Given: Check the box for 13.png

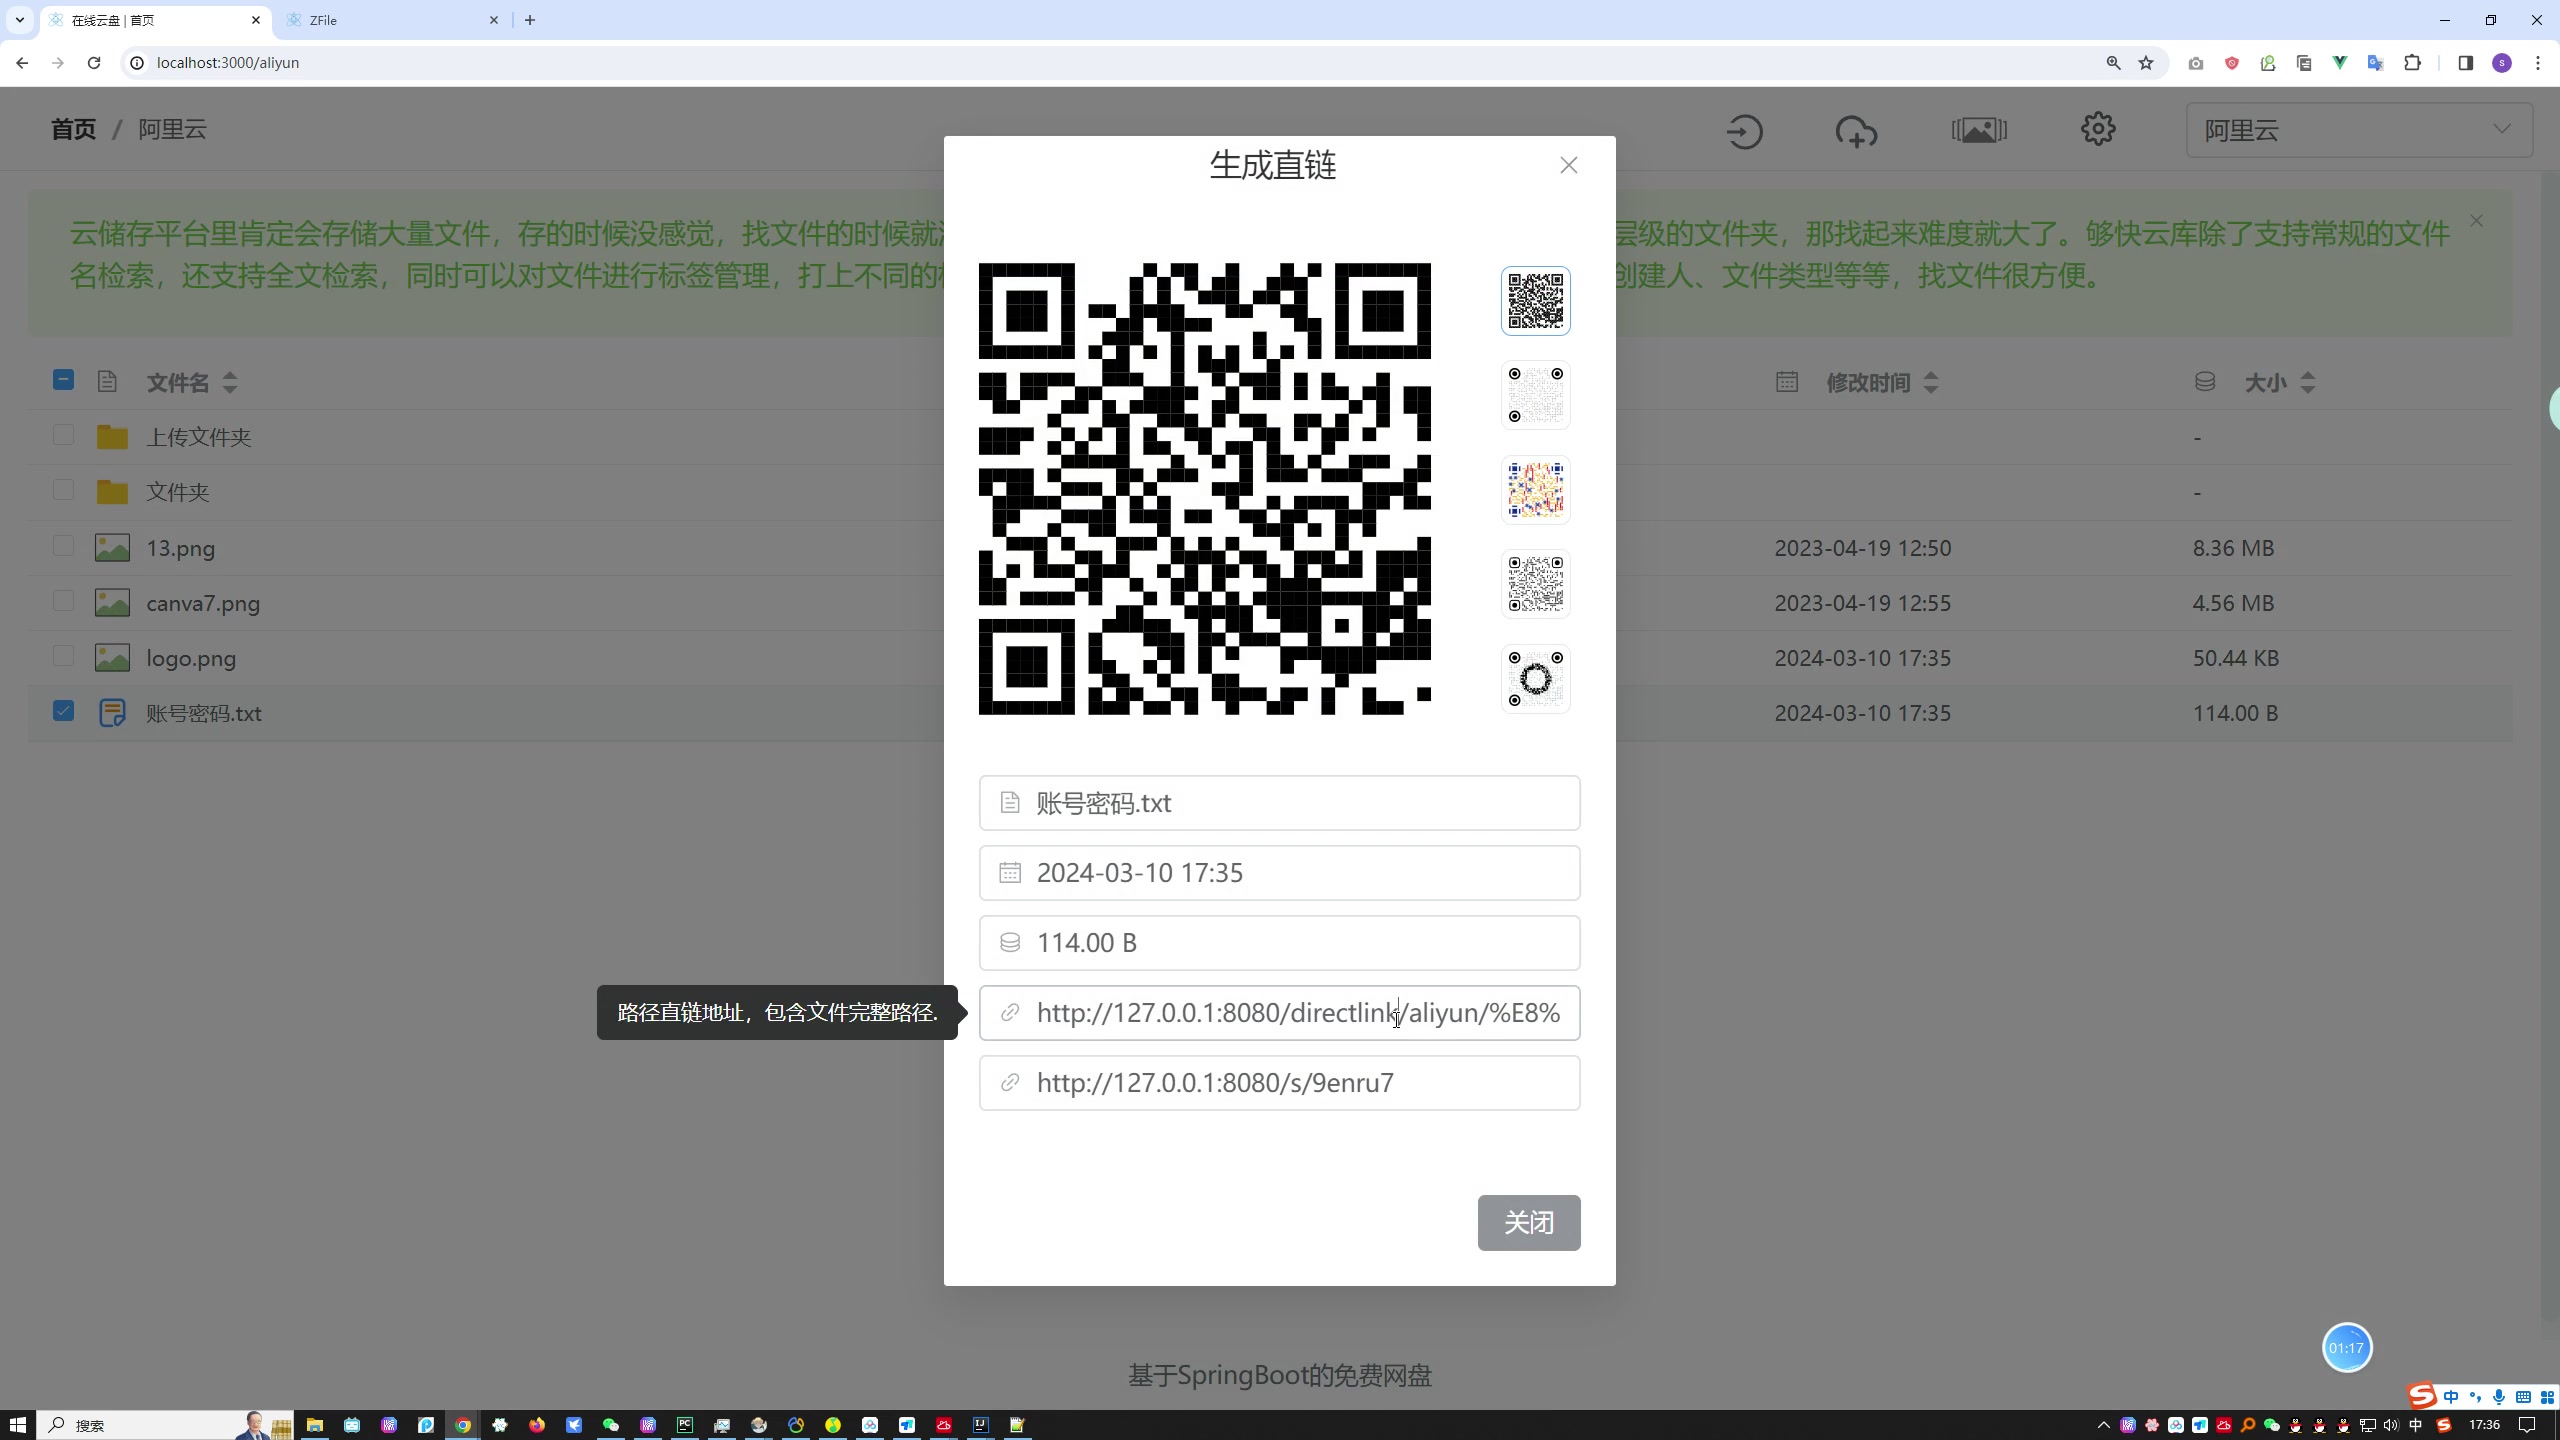Looking at the screenshot, I should [x=63, y=546].
